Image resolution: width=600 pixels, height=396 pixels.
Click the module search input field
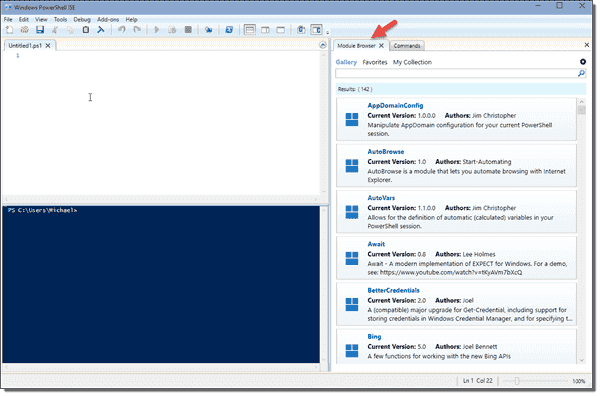point(456,73)
